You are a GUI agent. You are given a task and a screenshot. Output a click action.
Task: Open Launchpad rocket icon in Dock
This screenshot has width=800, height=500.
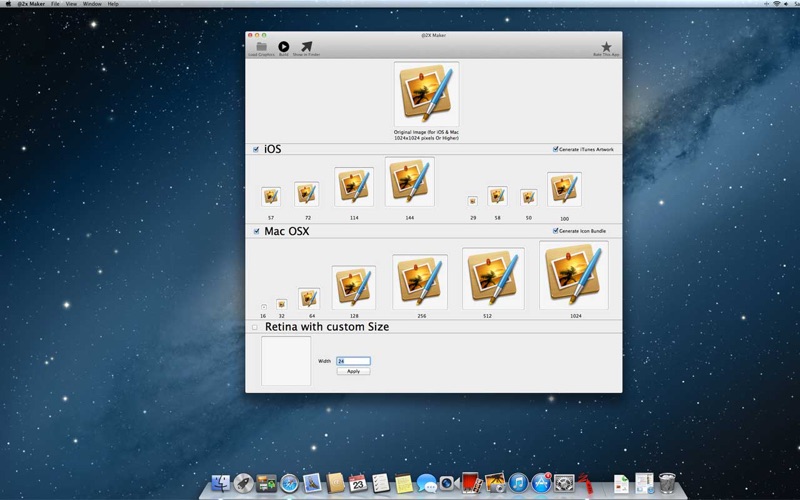coord(243,483)
